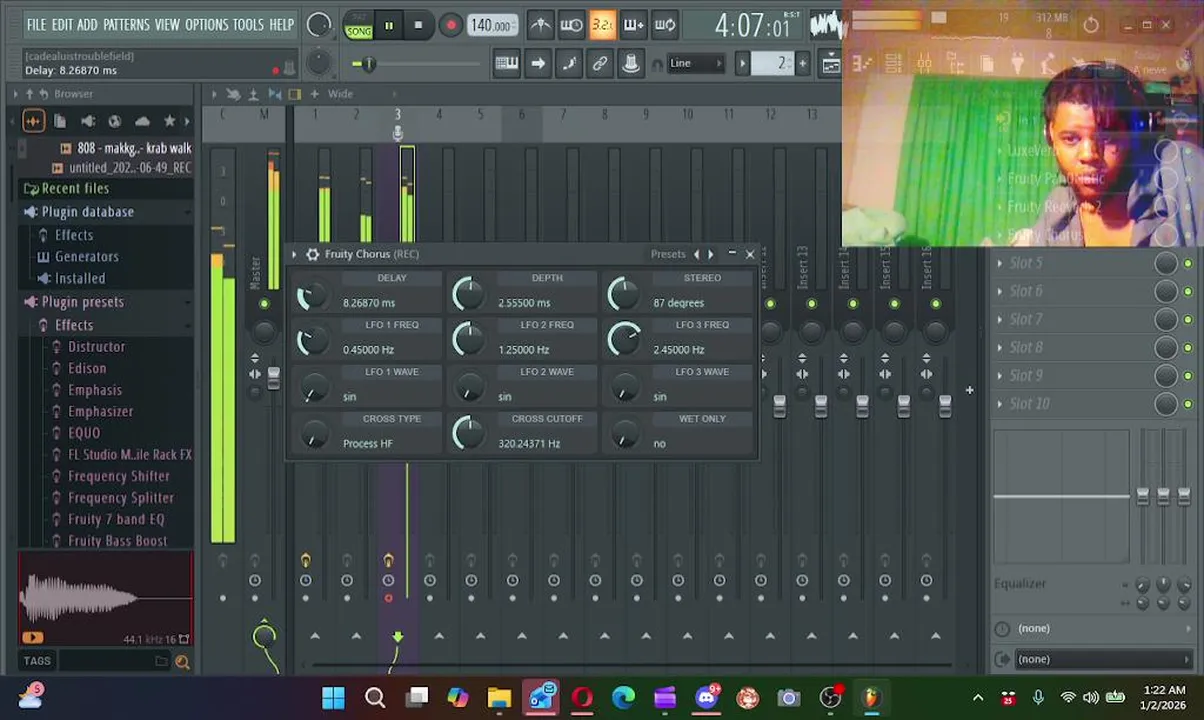Open the Line snap dropdown
The image size is (1204, 720).
tap(695, 64)
